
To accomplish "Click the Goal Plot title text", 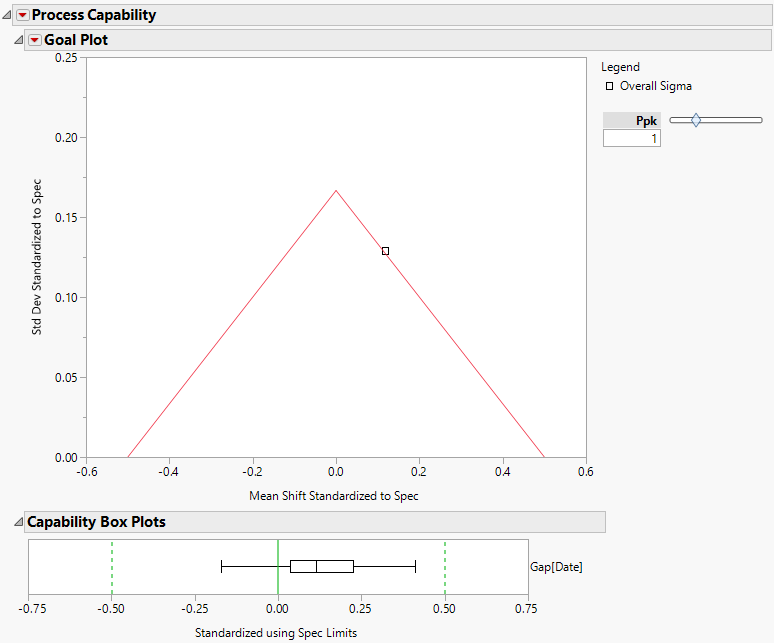I will 76,40.
